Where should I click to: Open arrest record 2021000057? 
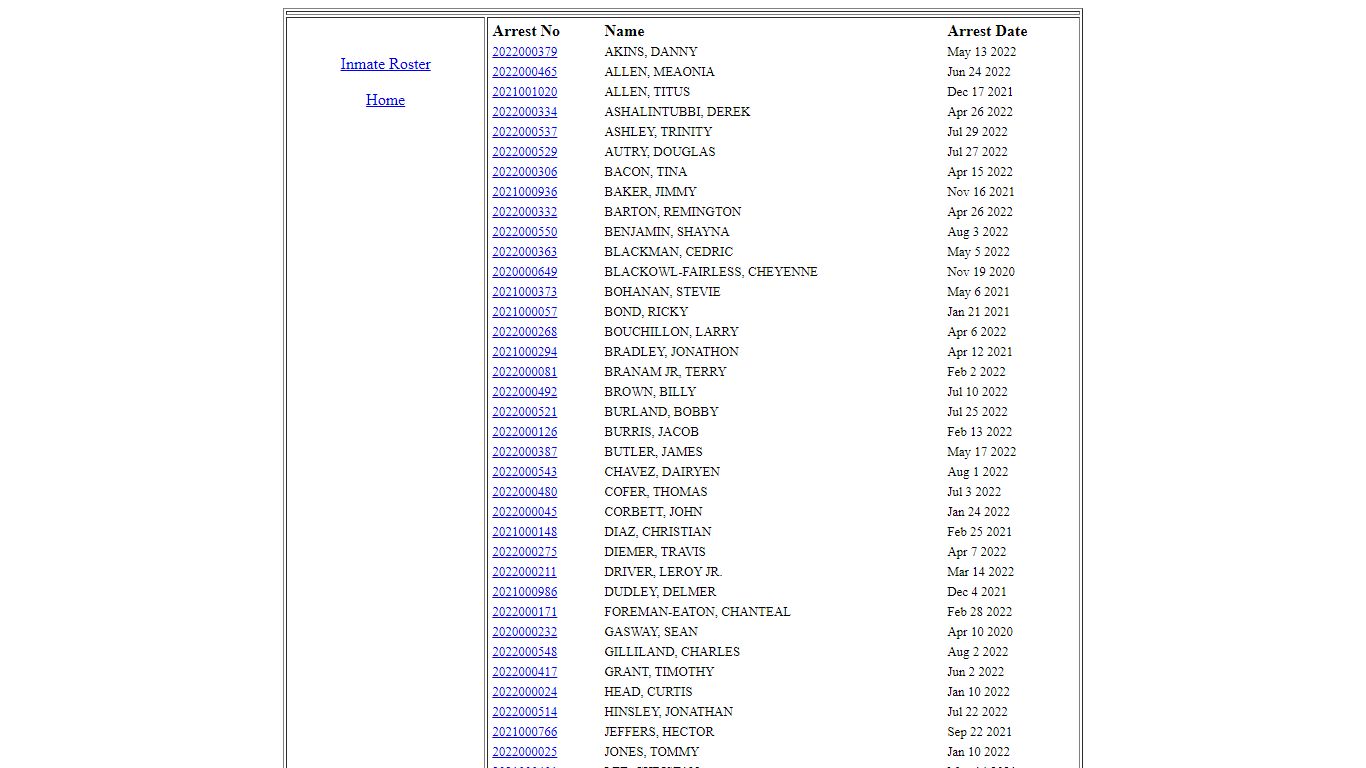pos(524,312)
